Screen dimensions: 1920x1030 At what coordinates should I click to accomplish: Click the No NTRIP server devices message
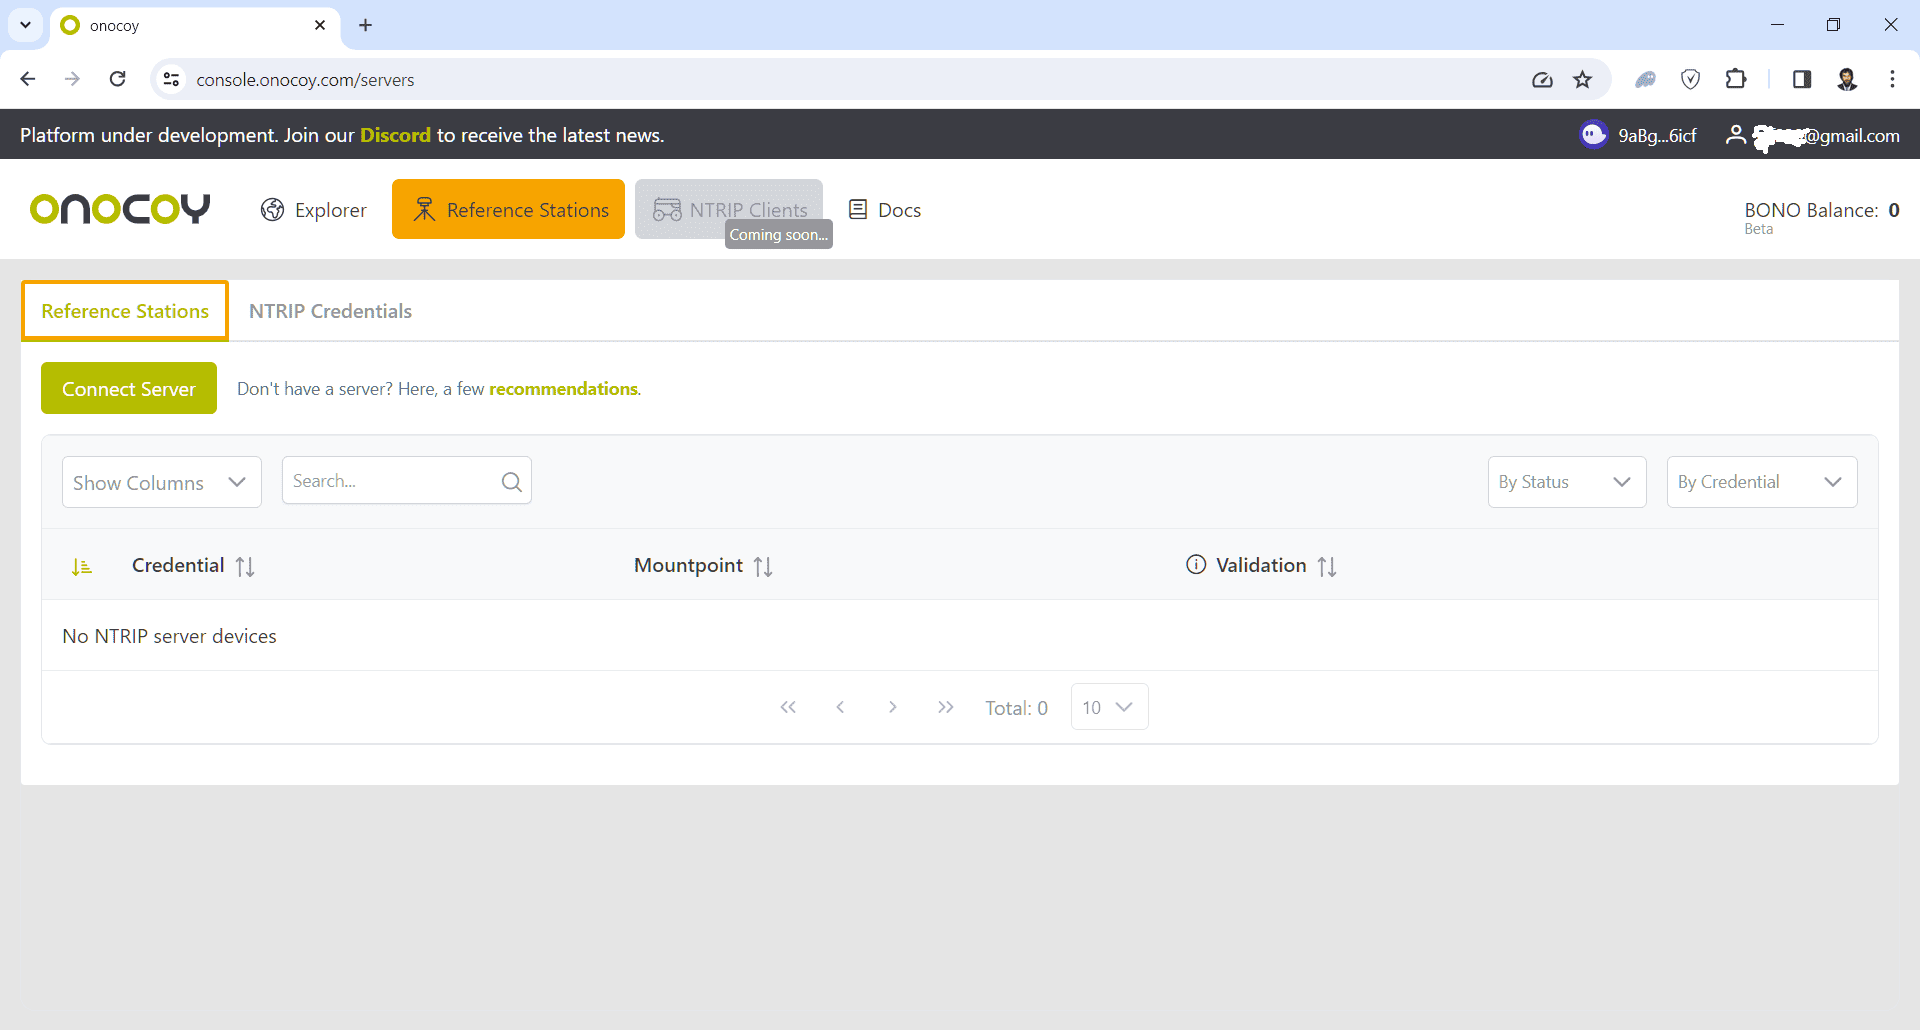tap(169, 636)
